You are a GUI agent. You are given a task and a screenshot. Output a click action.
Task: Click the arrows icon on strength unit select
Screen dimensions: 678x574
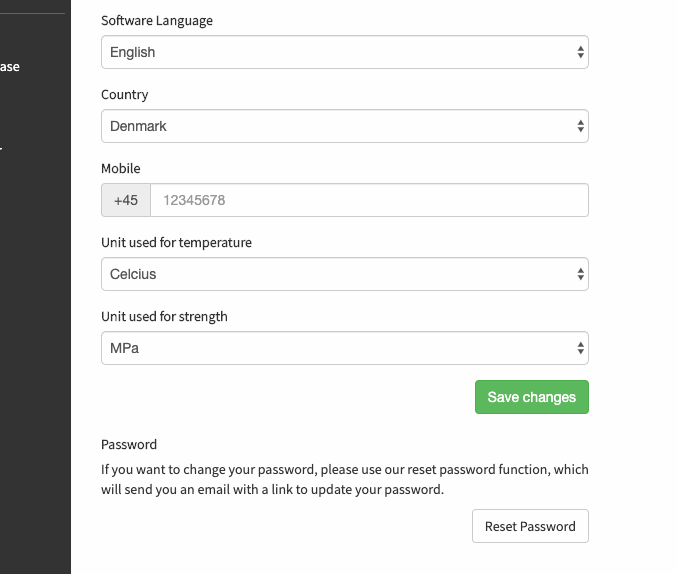pos(580,348)
